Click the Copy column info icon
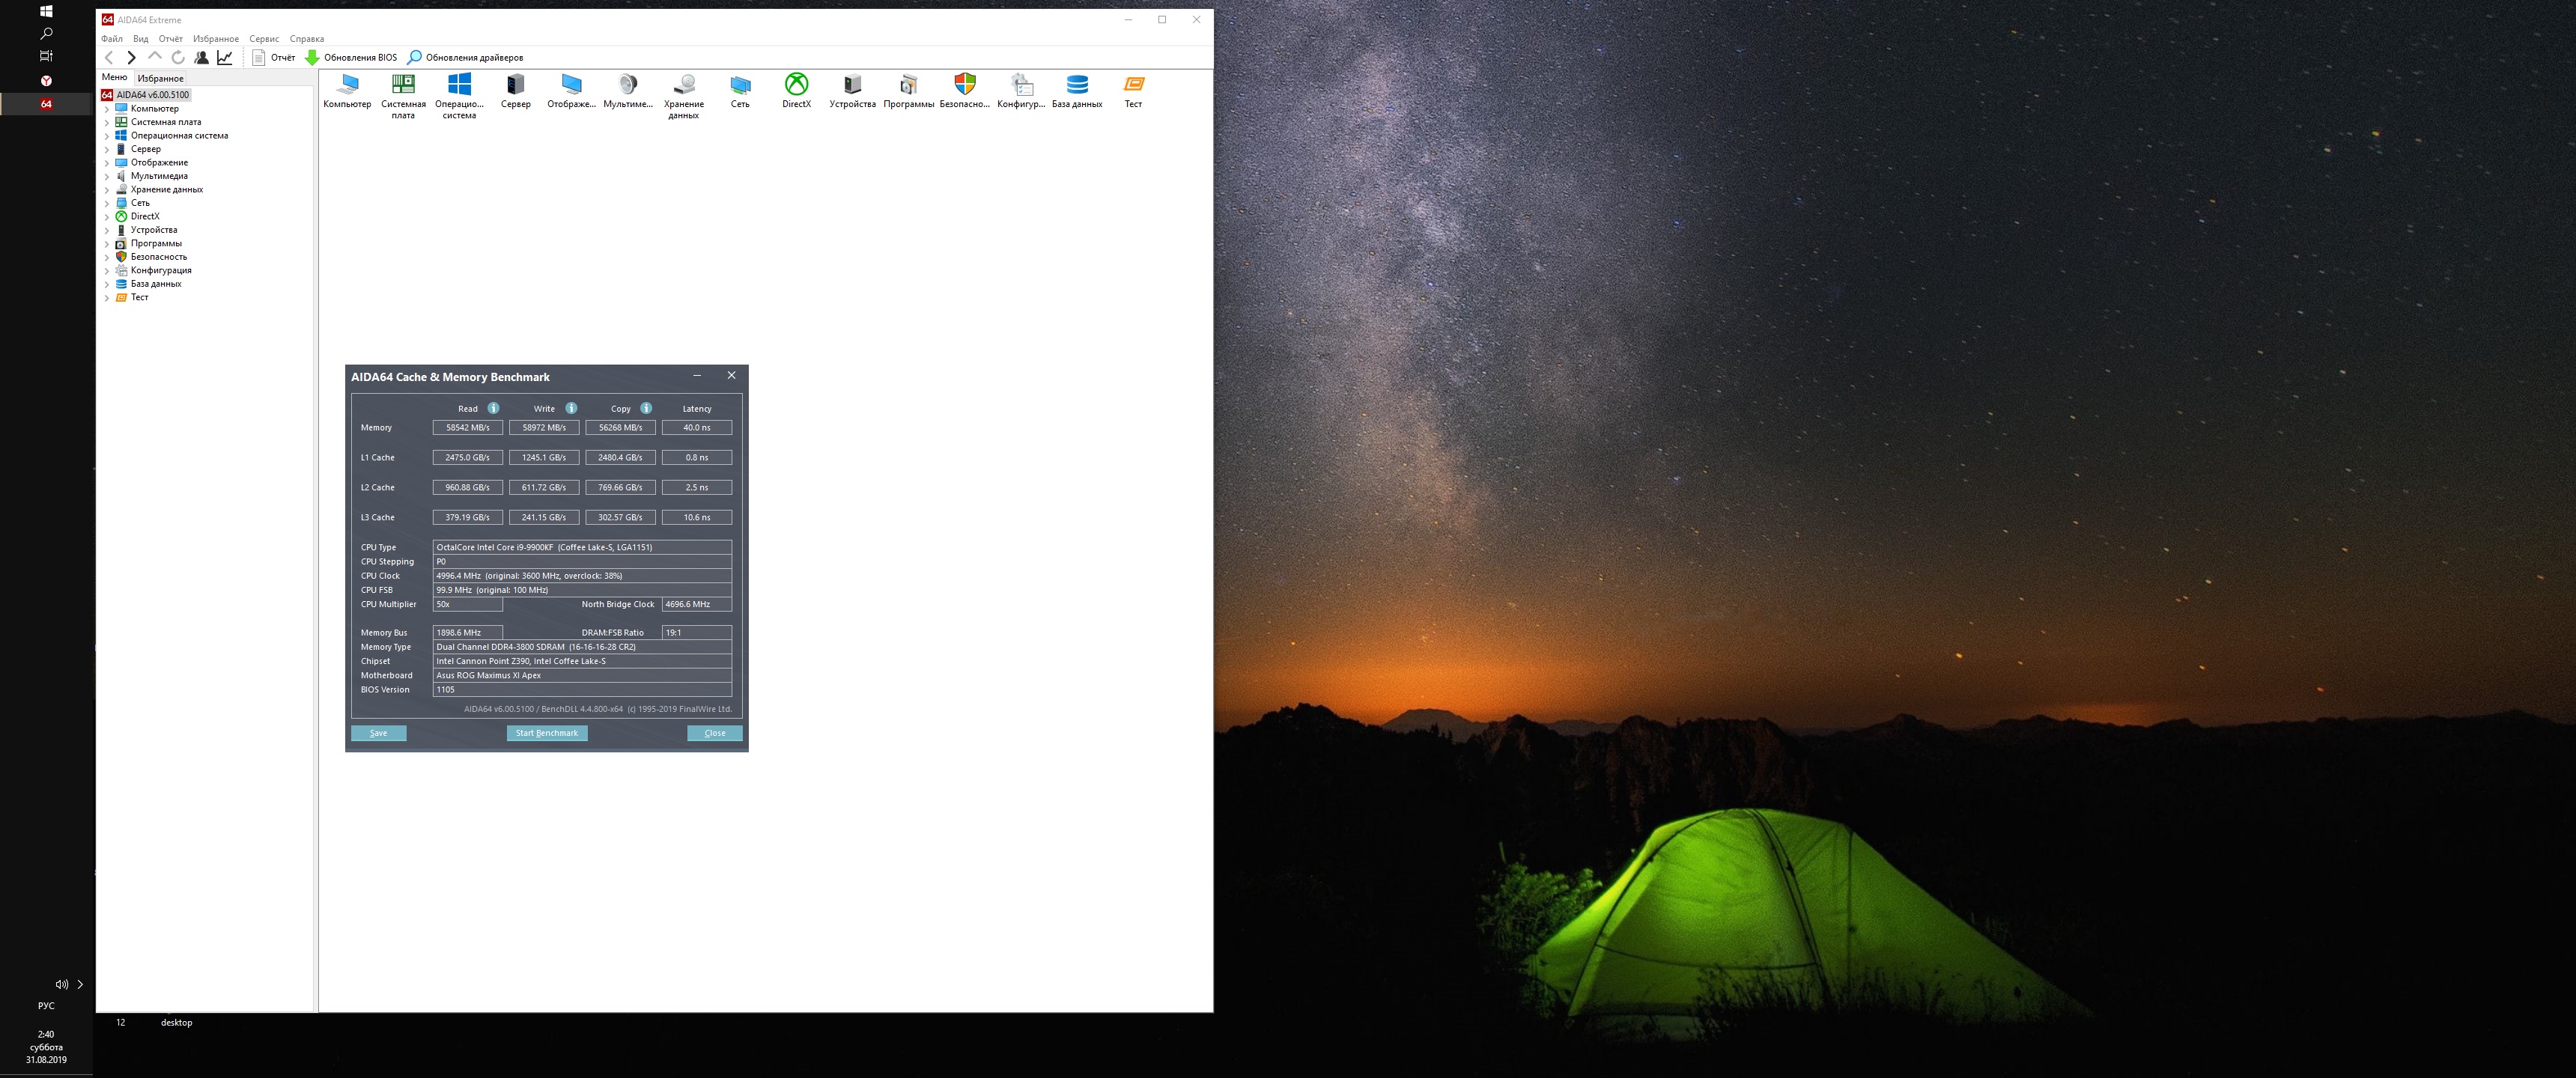This screenshot has width=2576, height=1078. [646, 408]
